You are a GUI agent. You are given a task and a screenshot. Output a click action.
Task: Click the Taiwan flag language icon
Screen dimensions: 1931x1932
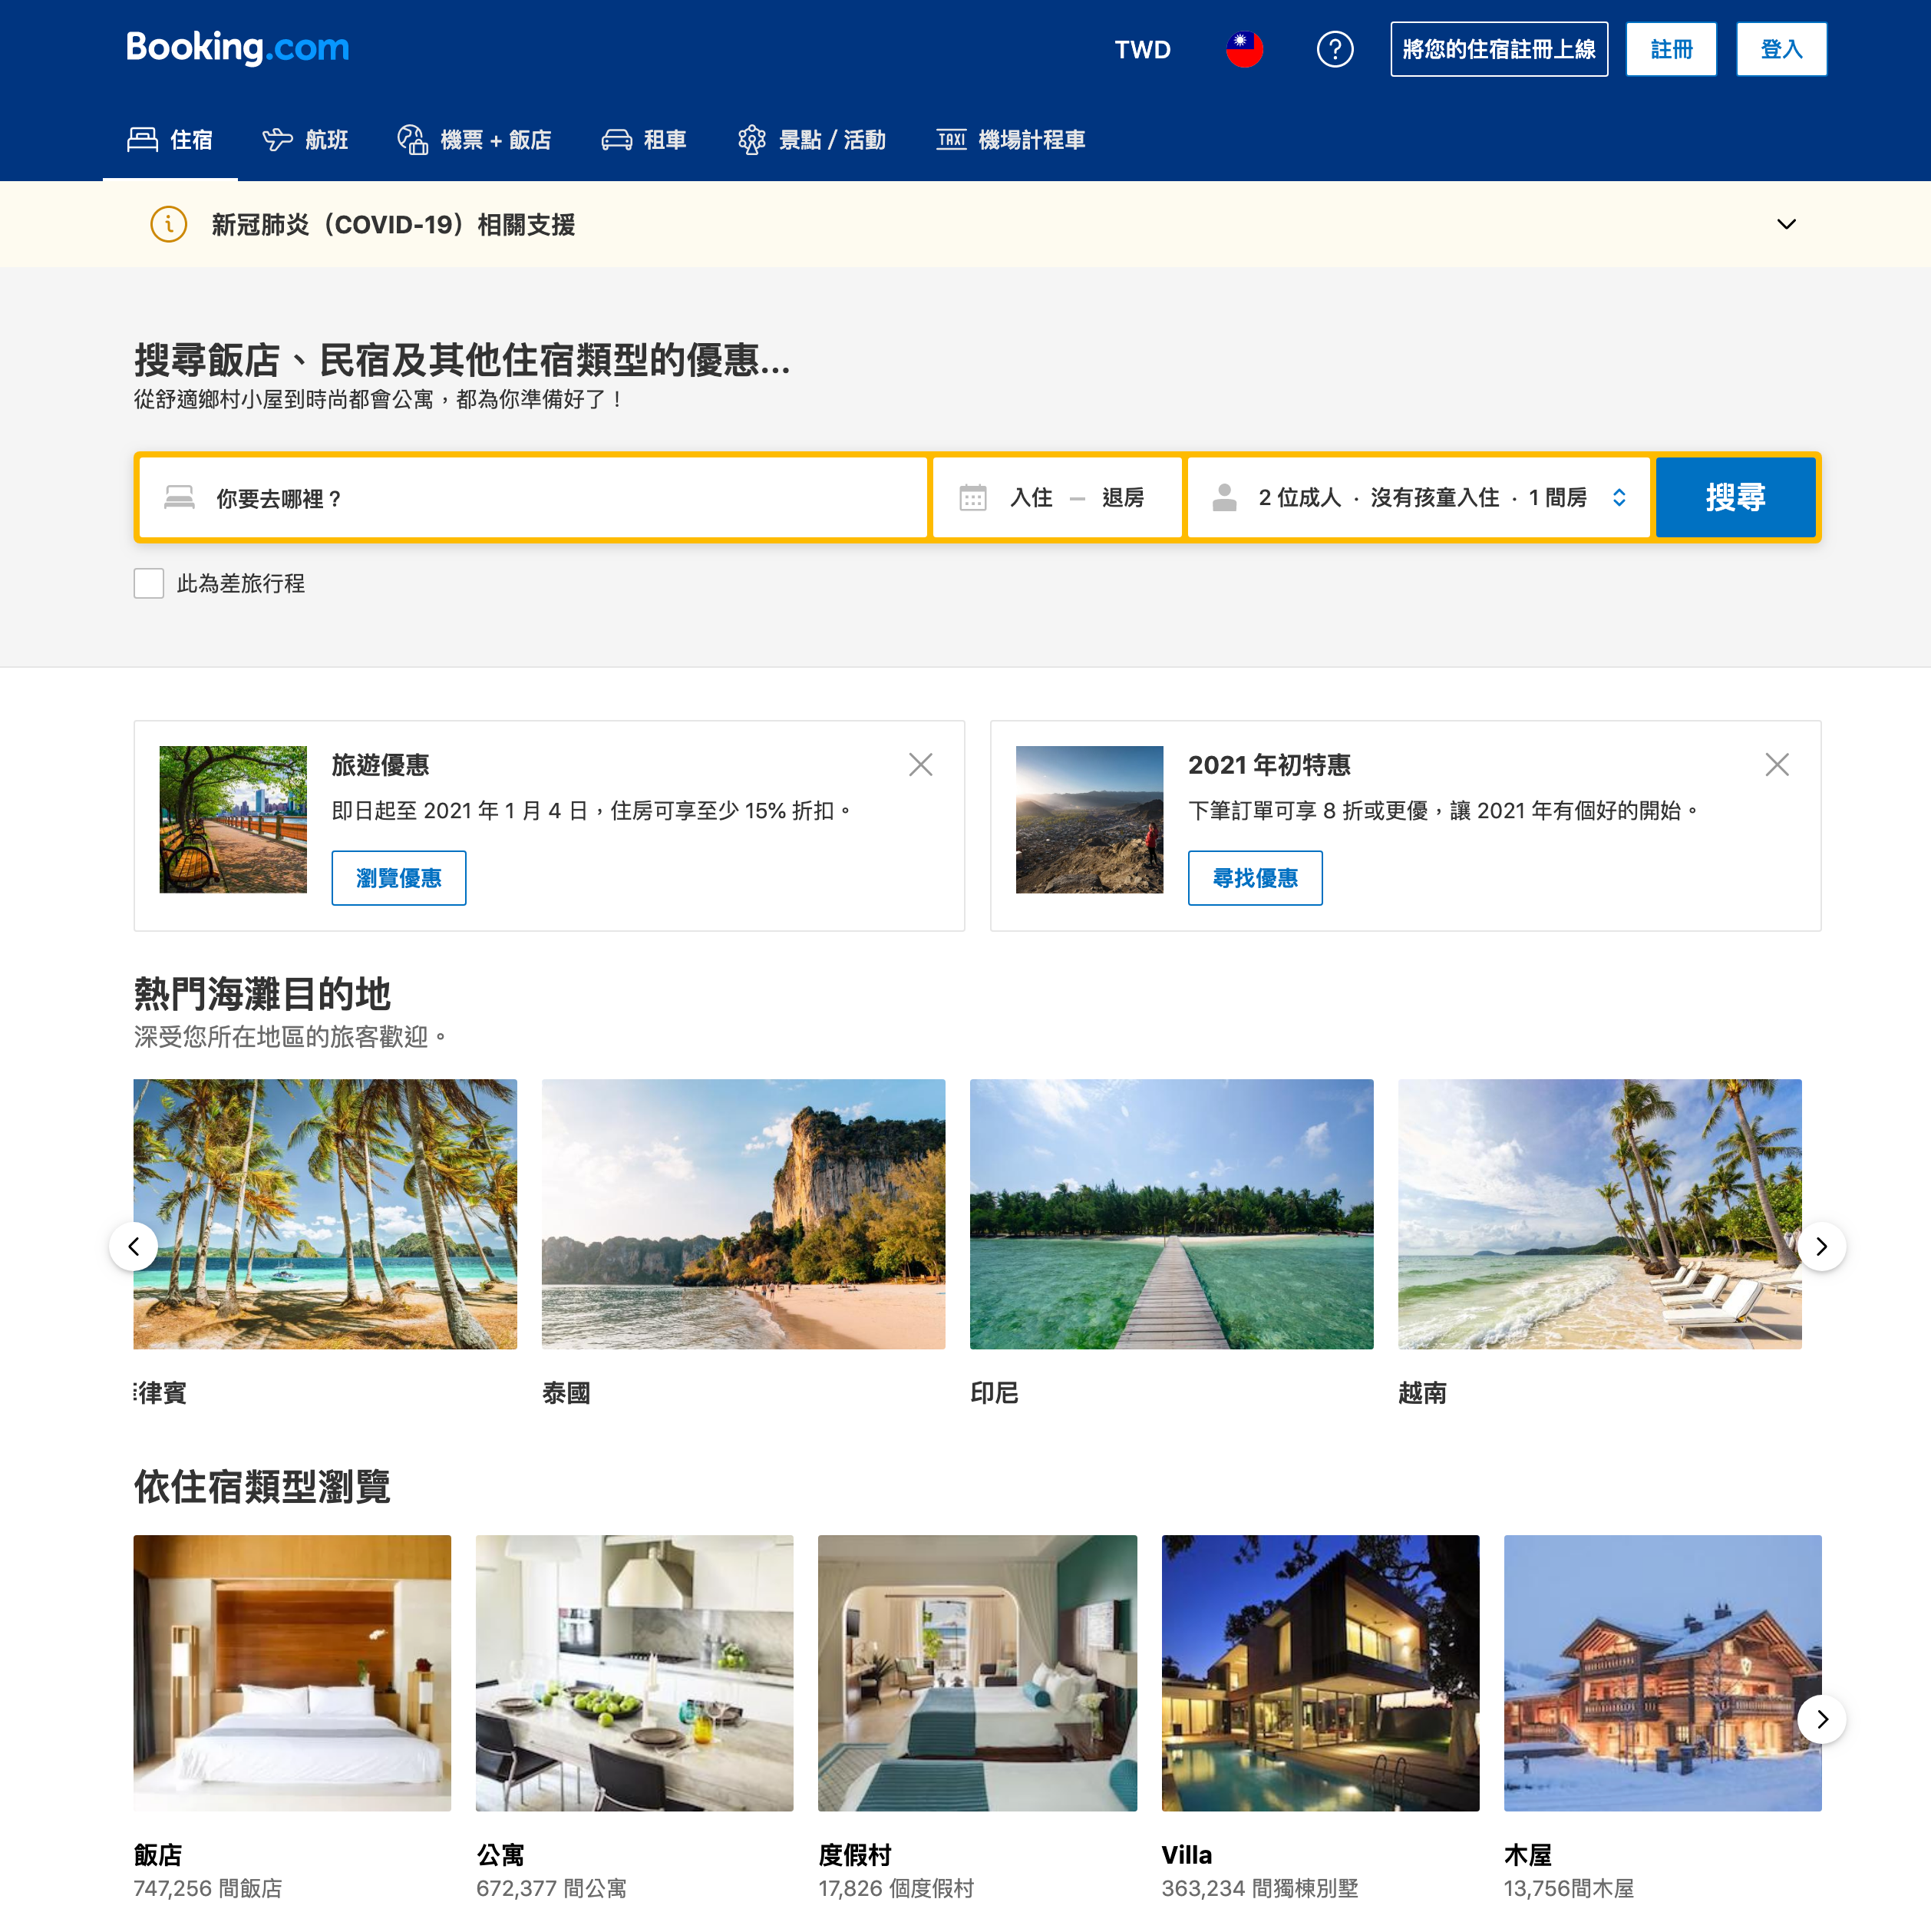point(1243,47)
